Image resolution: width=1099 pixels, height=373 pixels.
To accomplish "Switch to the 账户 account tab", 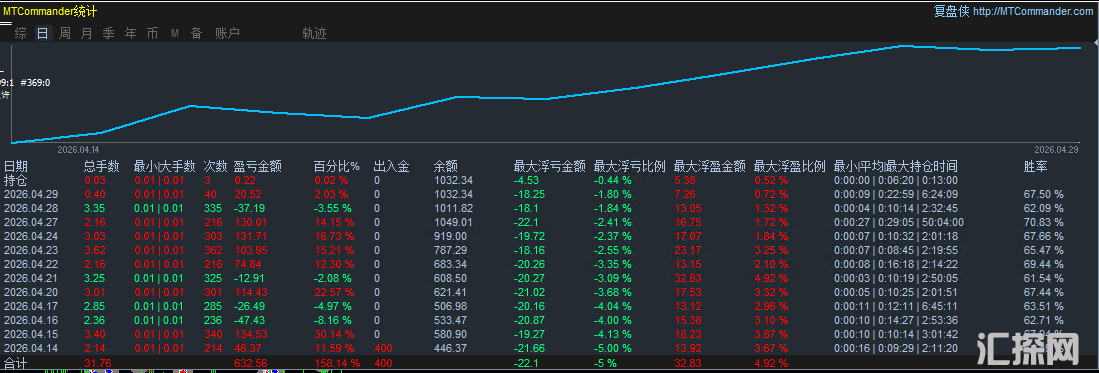I will [x=227, y=33].
